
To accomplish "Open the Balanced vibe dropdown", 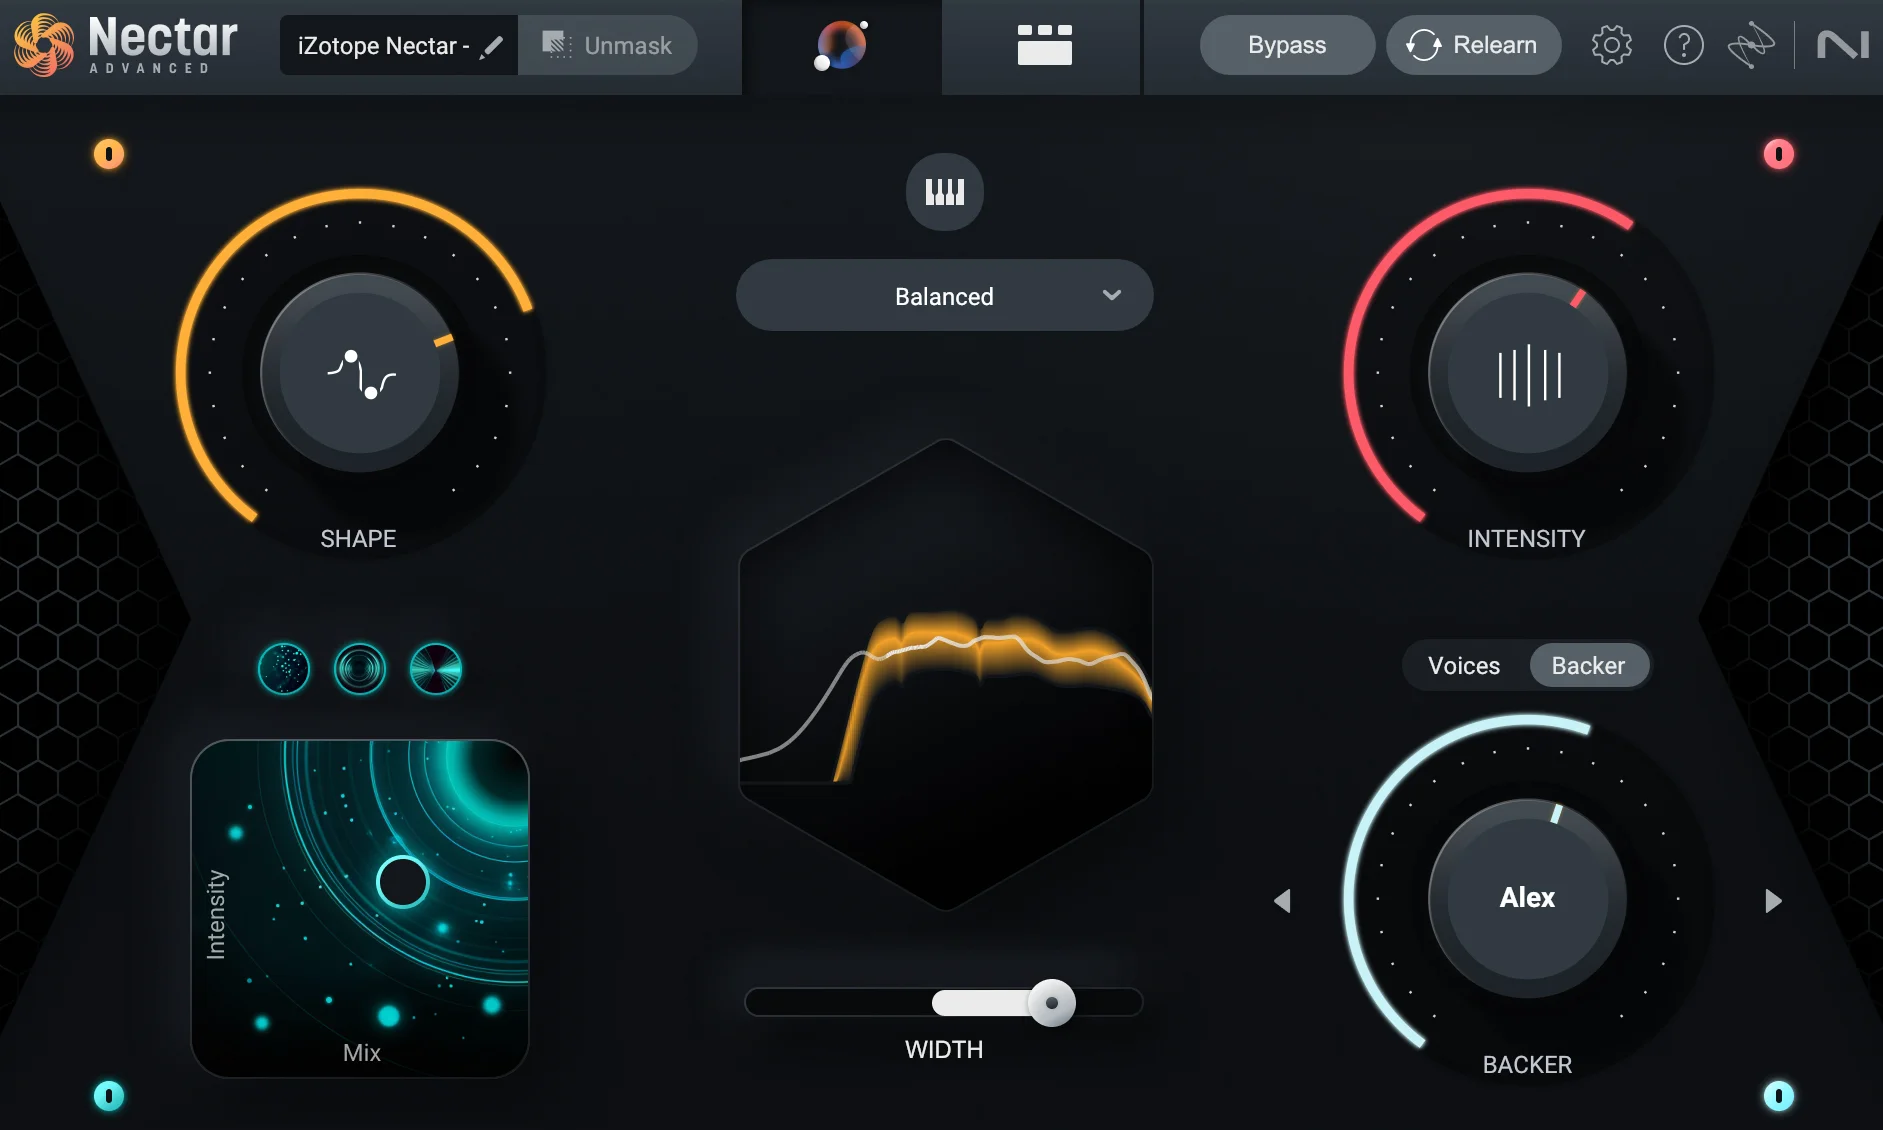I will point(943,295).
